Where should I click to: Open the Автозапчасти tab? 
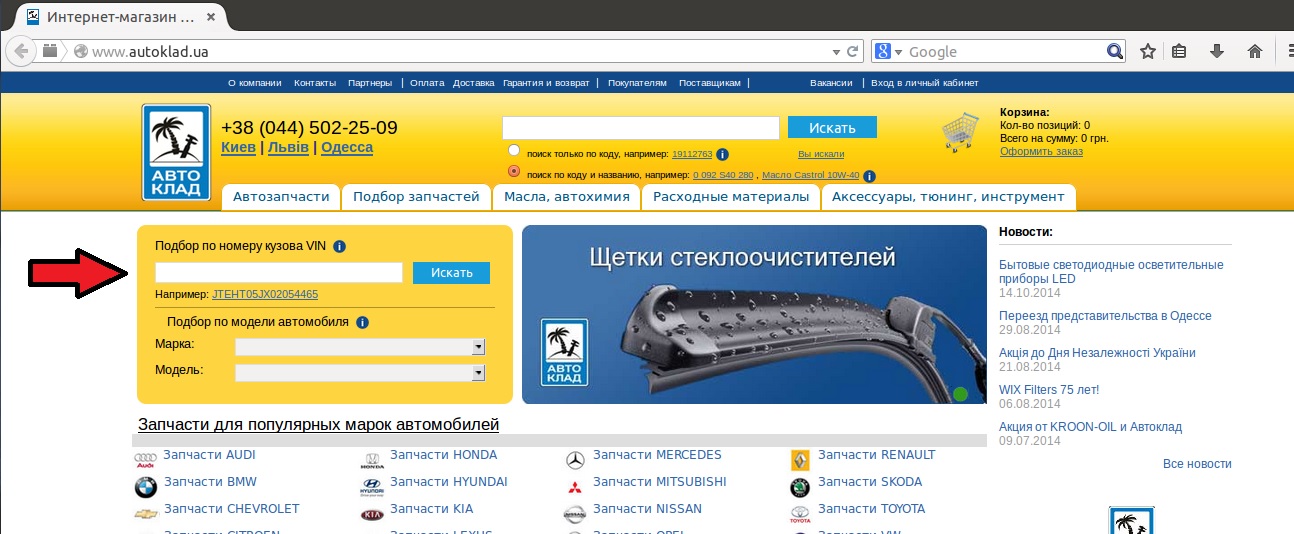click(281, 197)
